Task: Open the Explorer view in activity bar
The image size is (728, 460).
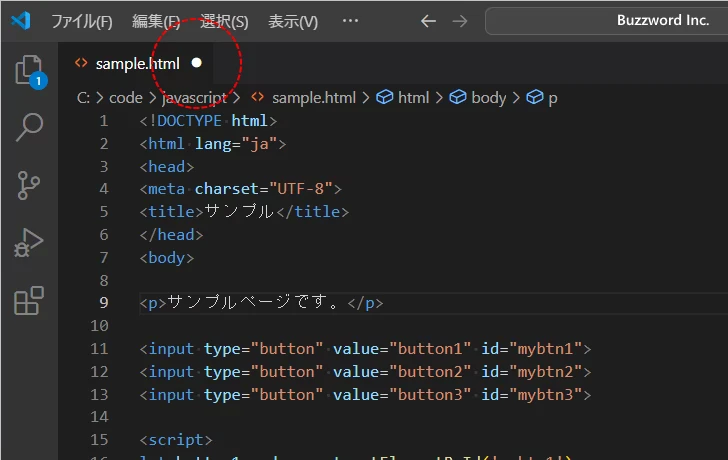Action: 29,71
